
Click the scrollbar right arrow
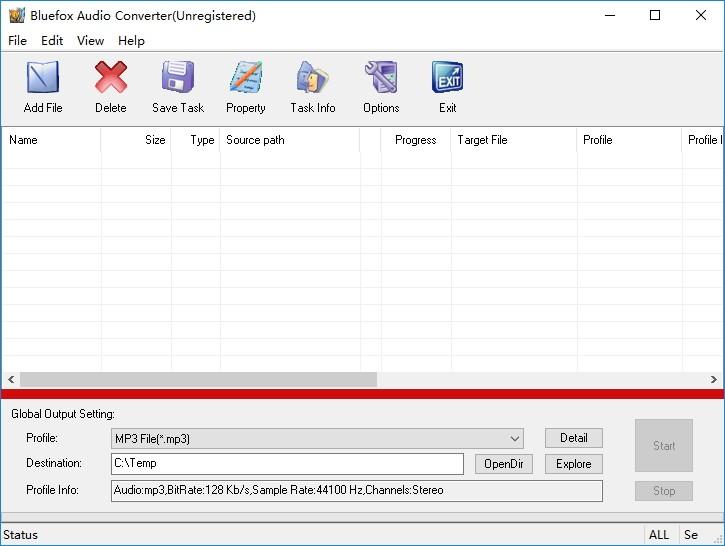(713, 380)
